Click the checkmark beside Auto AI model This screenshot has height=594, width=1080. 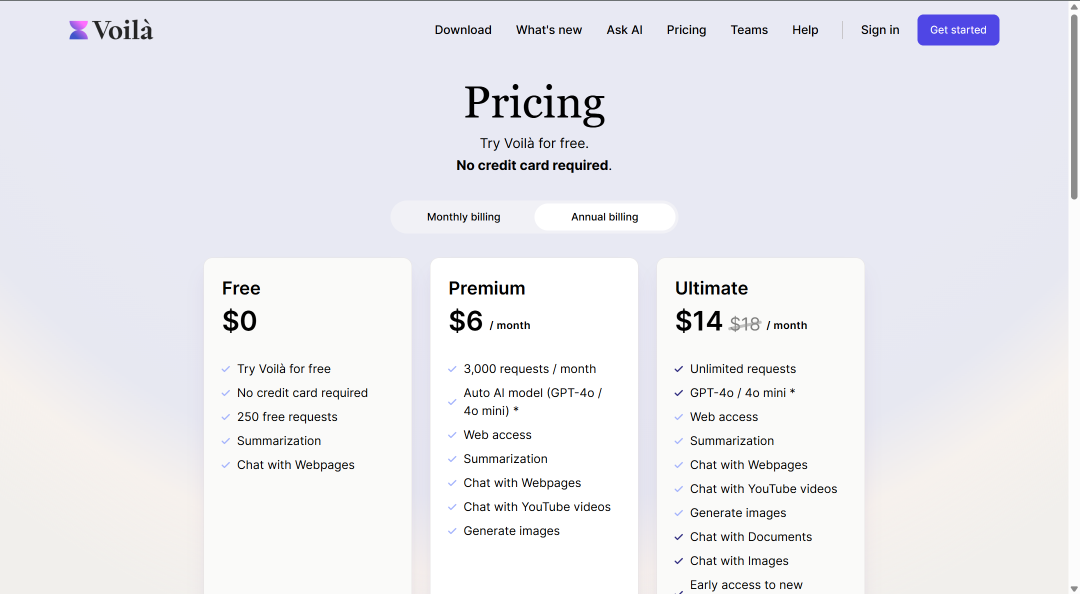(x=452, y=402)
